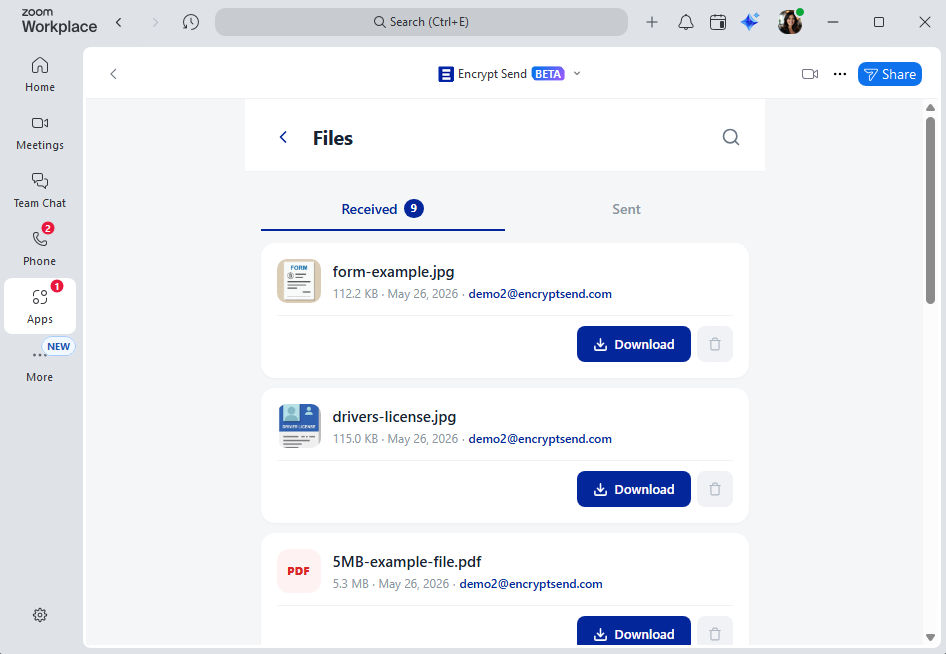Open the settings gear in sidebar
946x654 pixels.
pyautogui.click(x=40, y=615)
